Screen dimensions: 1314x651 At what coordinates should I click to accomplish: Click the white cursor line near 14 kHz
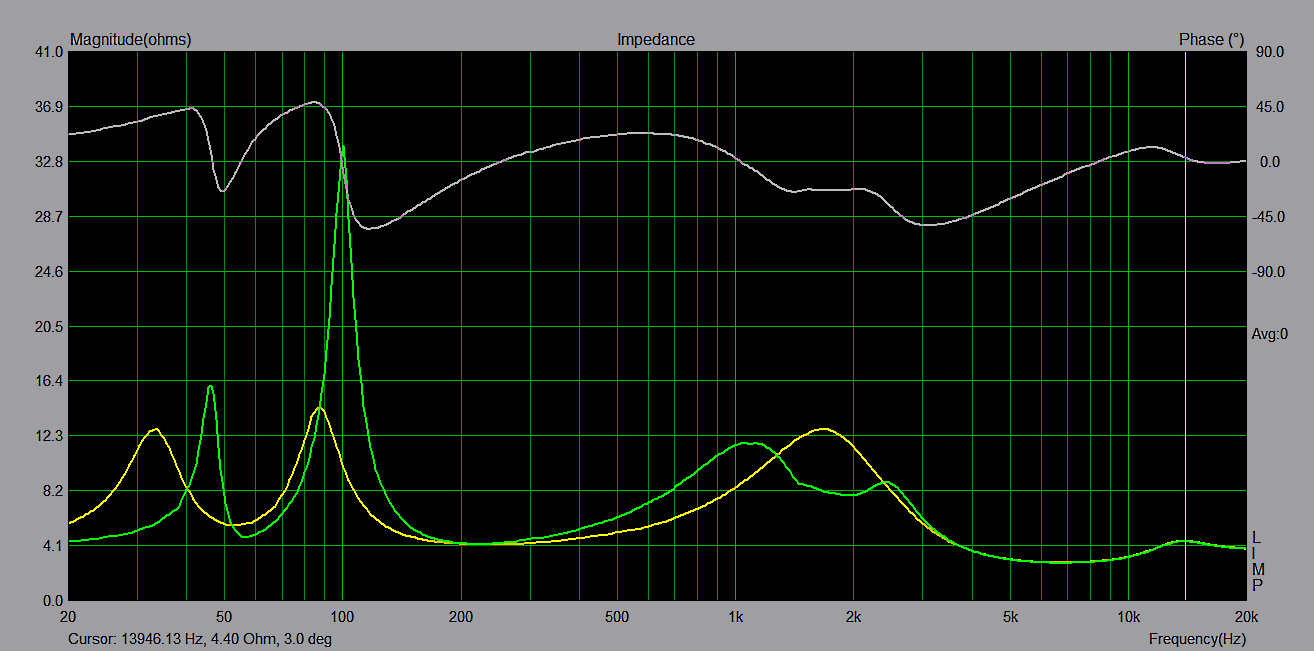click(x=1186, y=325)
